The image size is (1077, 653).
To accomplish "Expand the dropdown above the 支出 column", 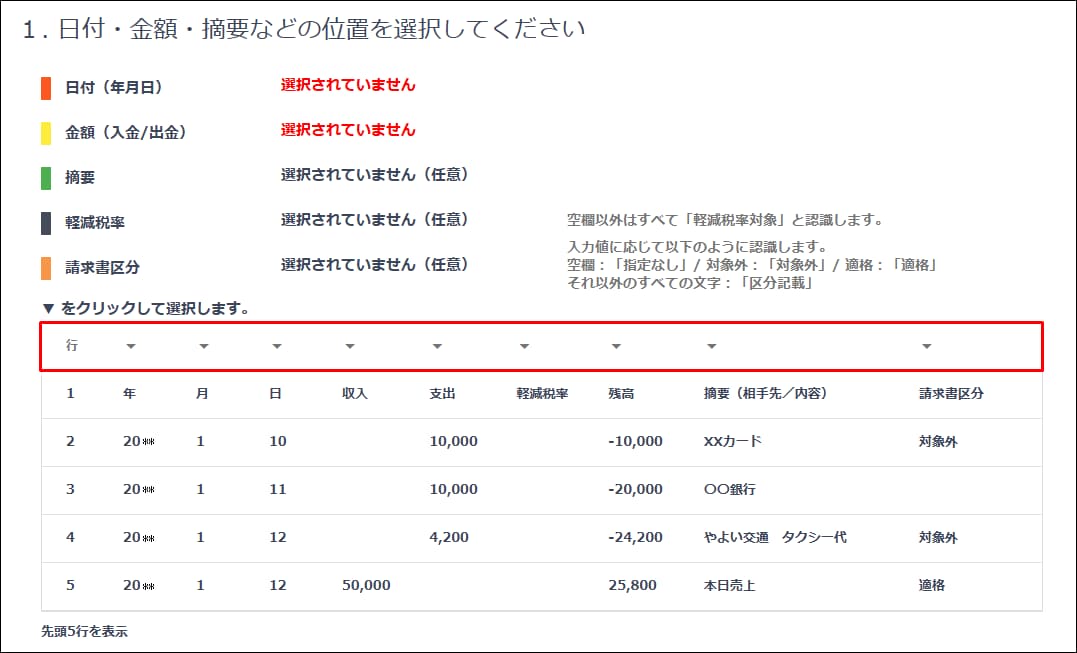I will tap(438, 346).
